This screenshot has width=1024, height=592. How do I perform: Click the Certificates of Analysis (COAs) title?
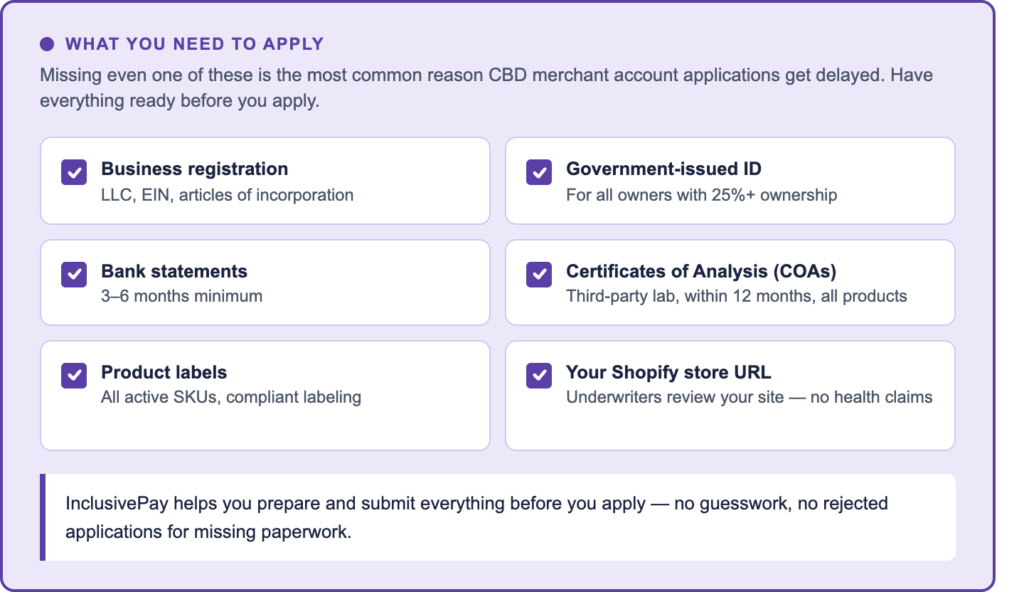700,271
